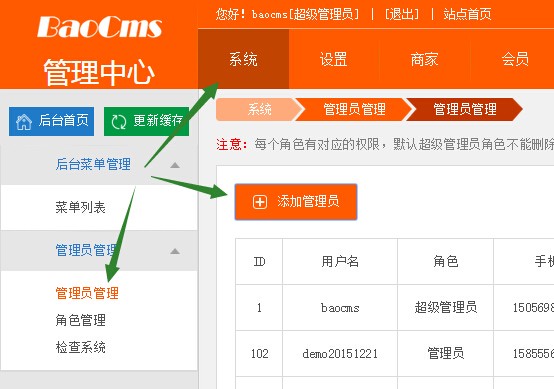The width and height of the screenshot is (554, 389).
Task: Click baocms[超级管理员] greeting text
Action: pyautogui.click(x=305, y=14)
